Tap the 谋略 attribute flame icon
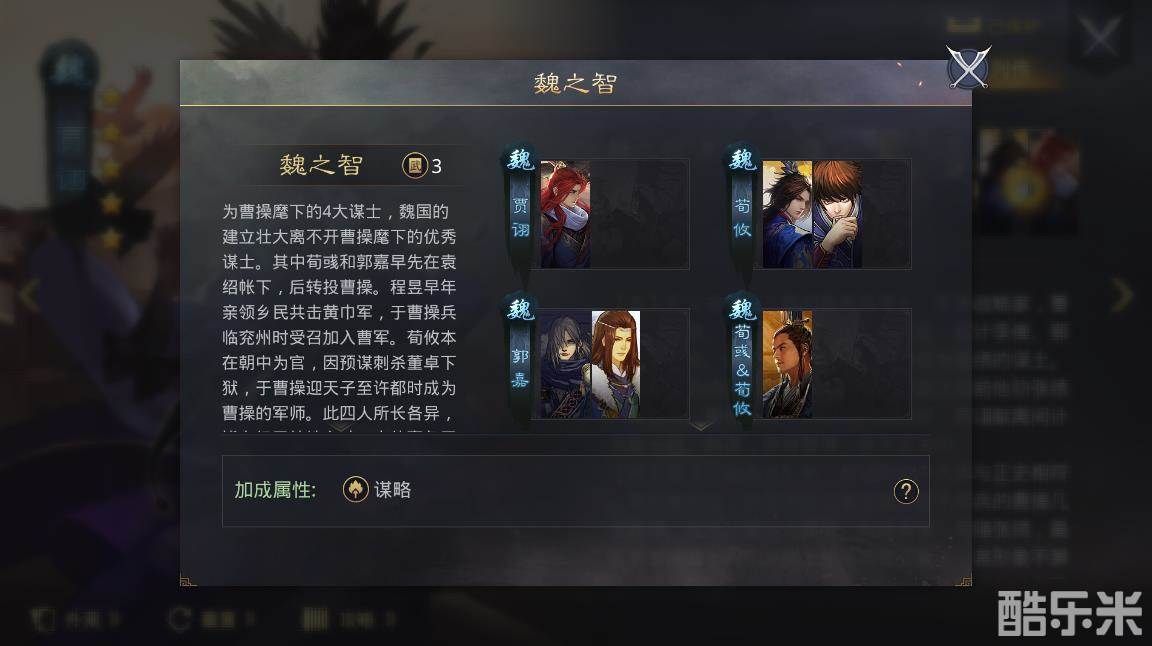 click(x=356, y=489)
